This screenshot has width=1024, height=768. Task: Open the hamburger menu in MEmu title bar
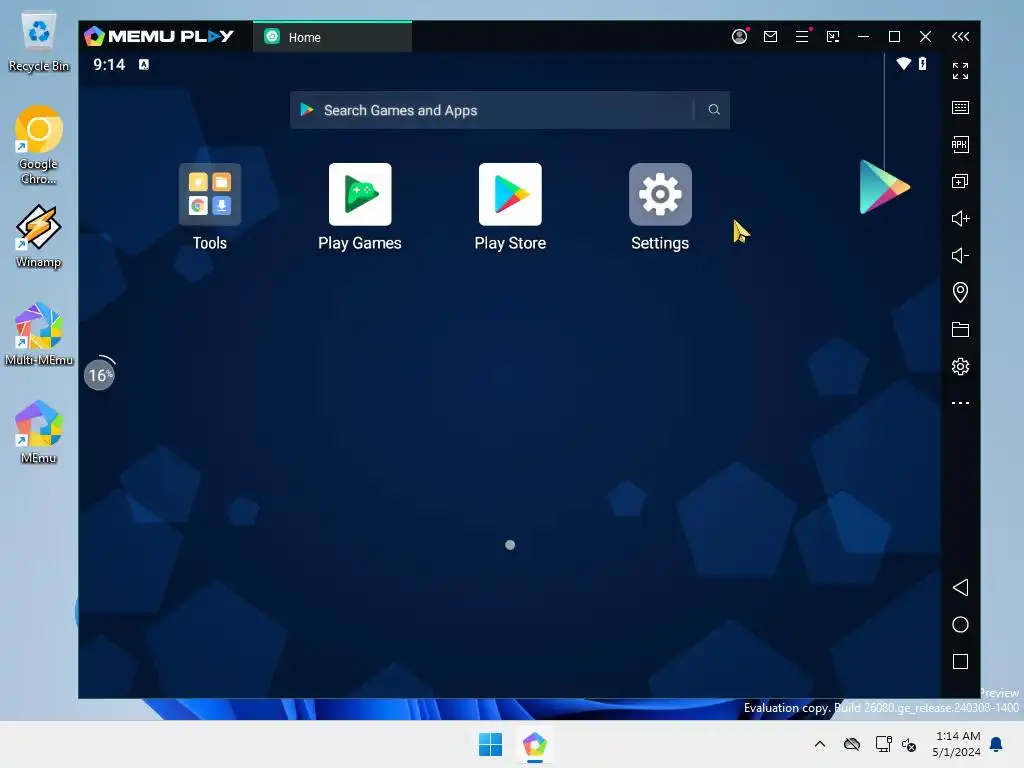pos(802,37)
